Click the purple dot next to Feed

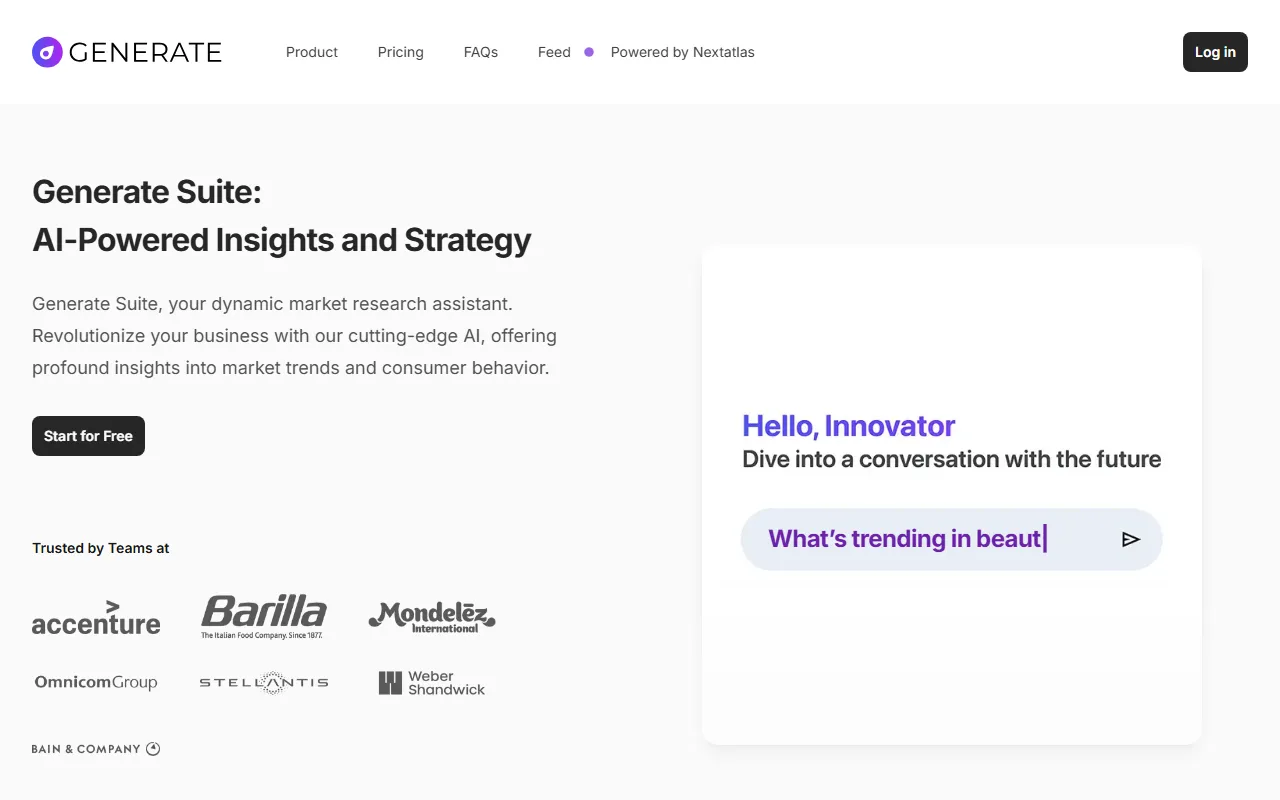(588, 52)
